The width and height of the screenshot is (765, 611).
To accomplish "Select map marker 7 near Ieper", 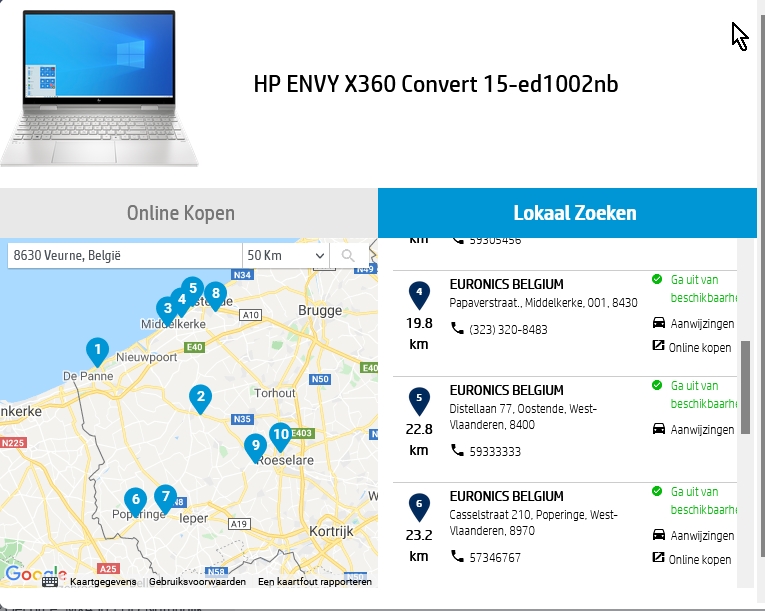I will pyautogui.click(x=166, y=495).
